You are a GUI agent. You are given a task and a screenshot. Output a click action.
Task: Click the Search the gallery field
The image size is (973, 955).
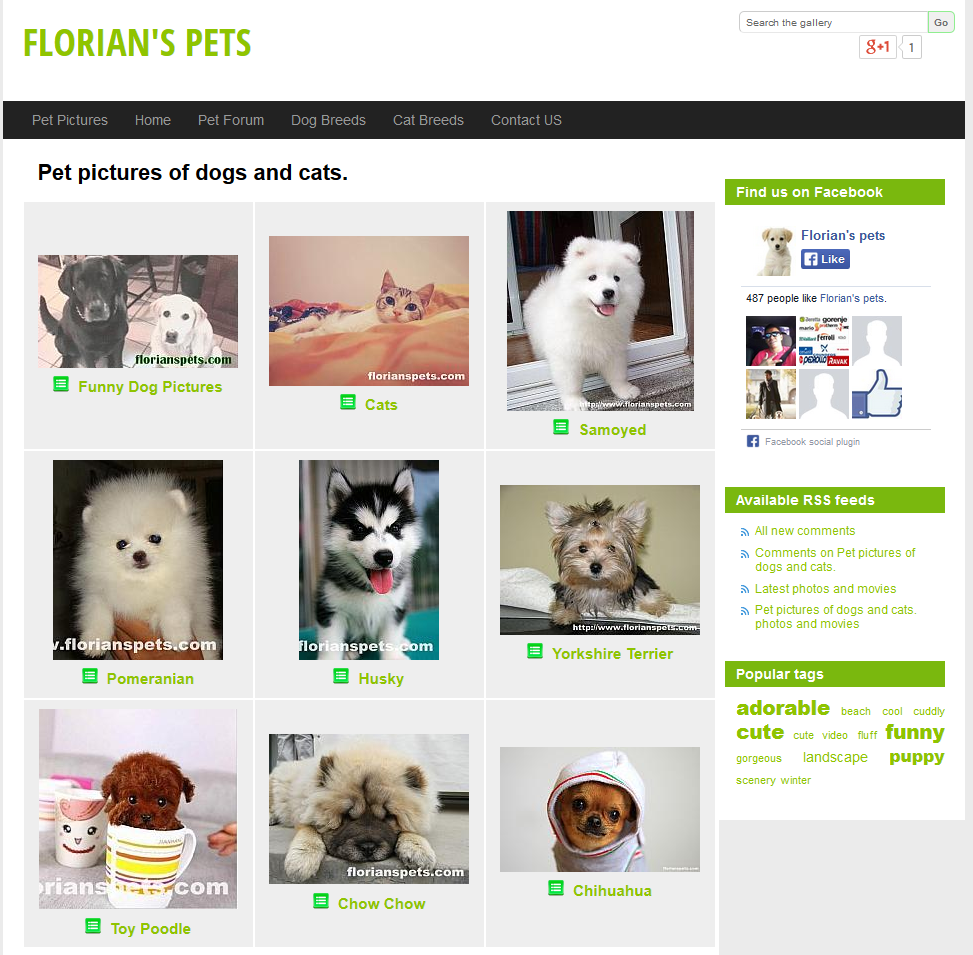833,22
